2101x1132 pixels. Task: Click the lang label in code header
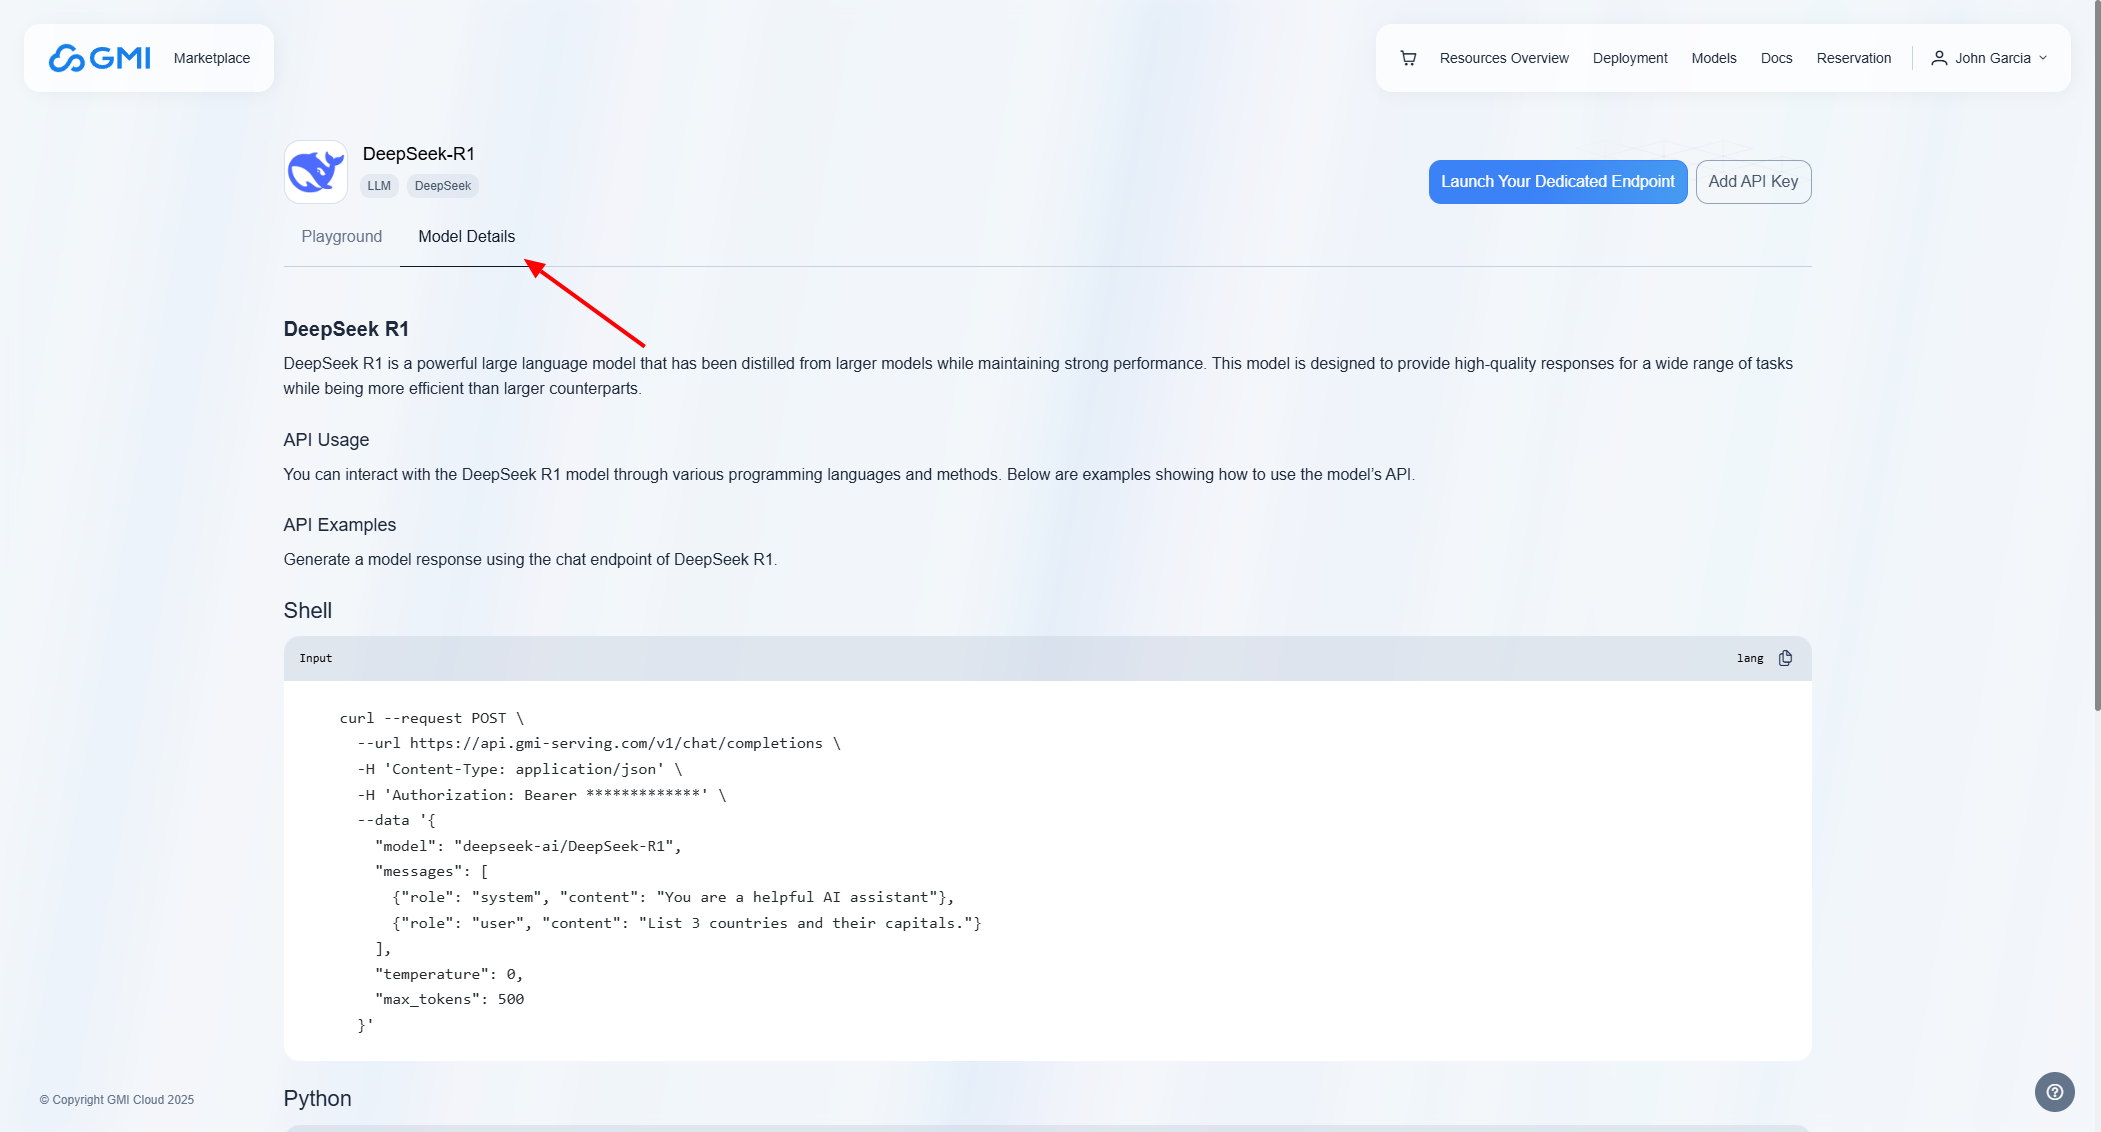[1750, 658]
